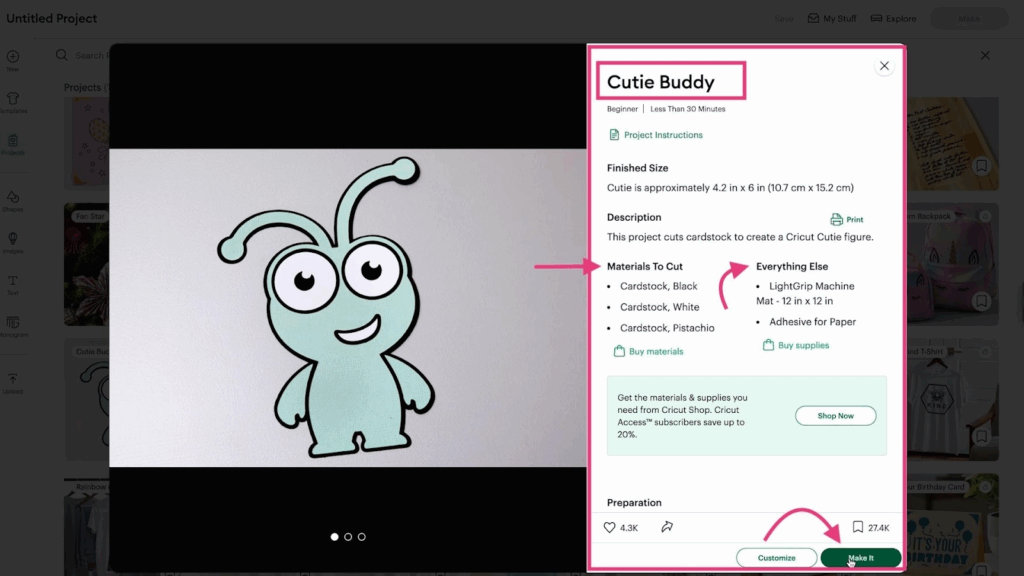Open the Fan Star project thumbnail
The image size is (1024, 576).
click(x=86, y=264)
